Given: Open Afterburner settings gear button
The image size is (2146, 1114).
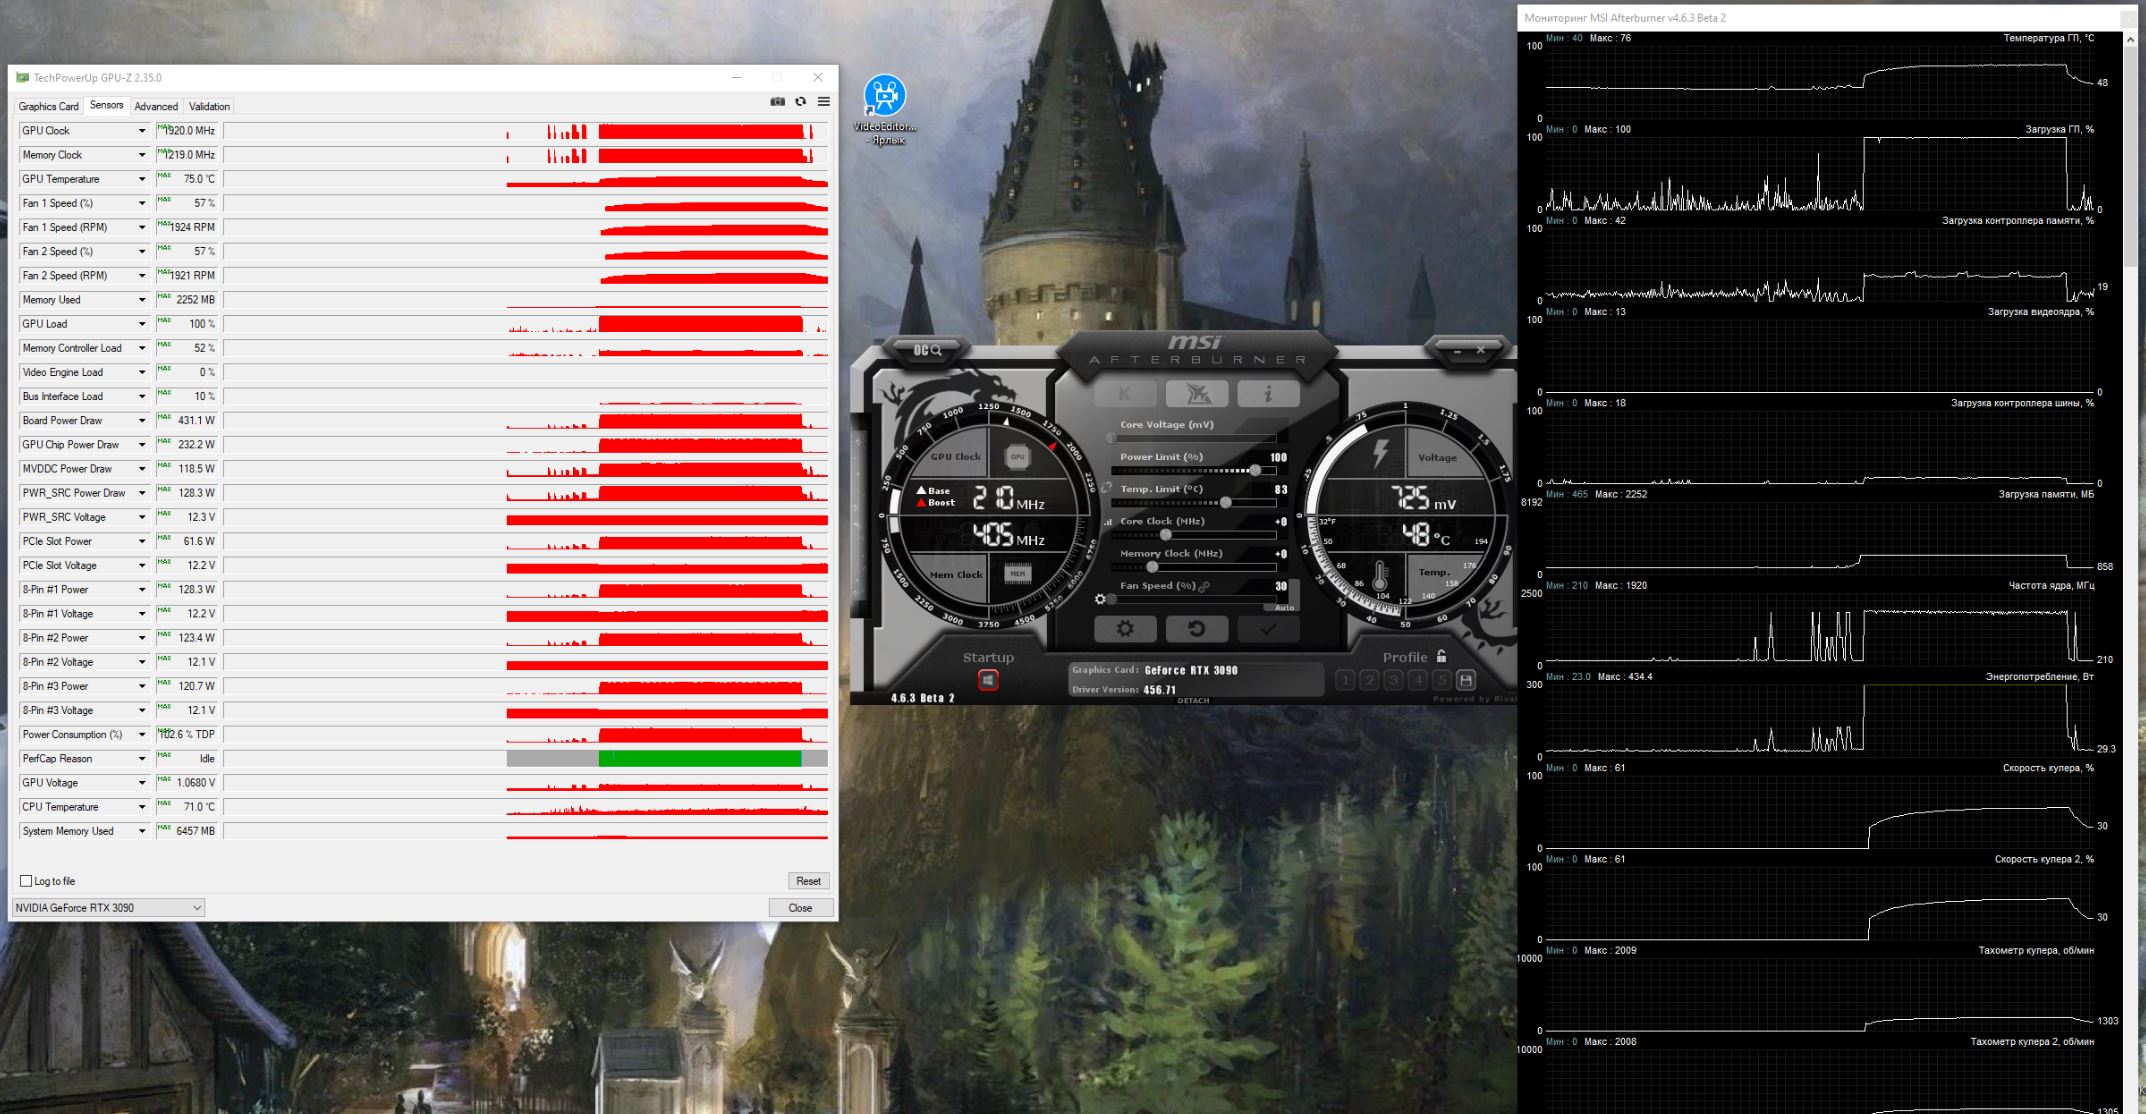Looking at the screenshot, I should pos(1125,629).
